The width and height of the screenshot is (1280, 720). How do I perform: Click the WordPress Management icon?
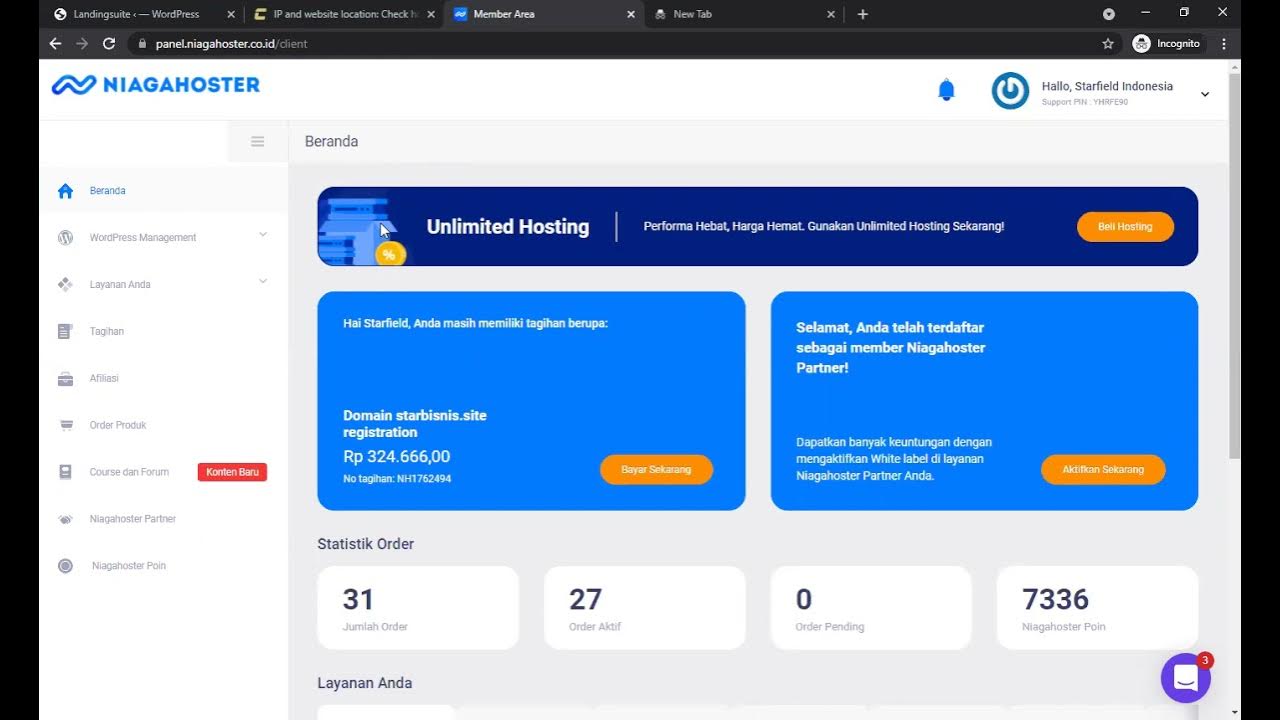(65, 238)
